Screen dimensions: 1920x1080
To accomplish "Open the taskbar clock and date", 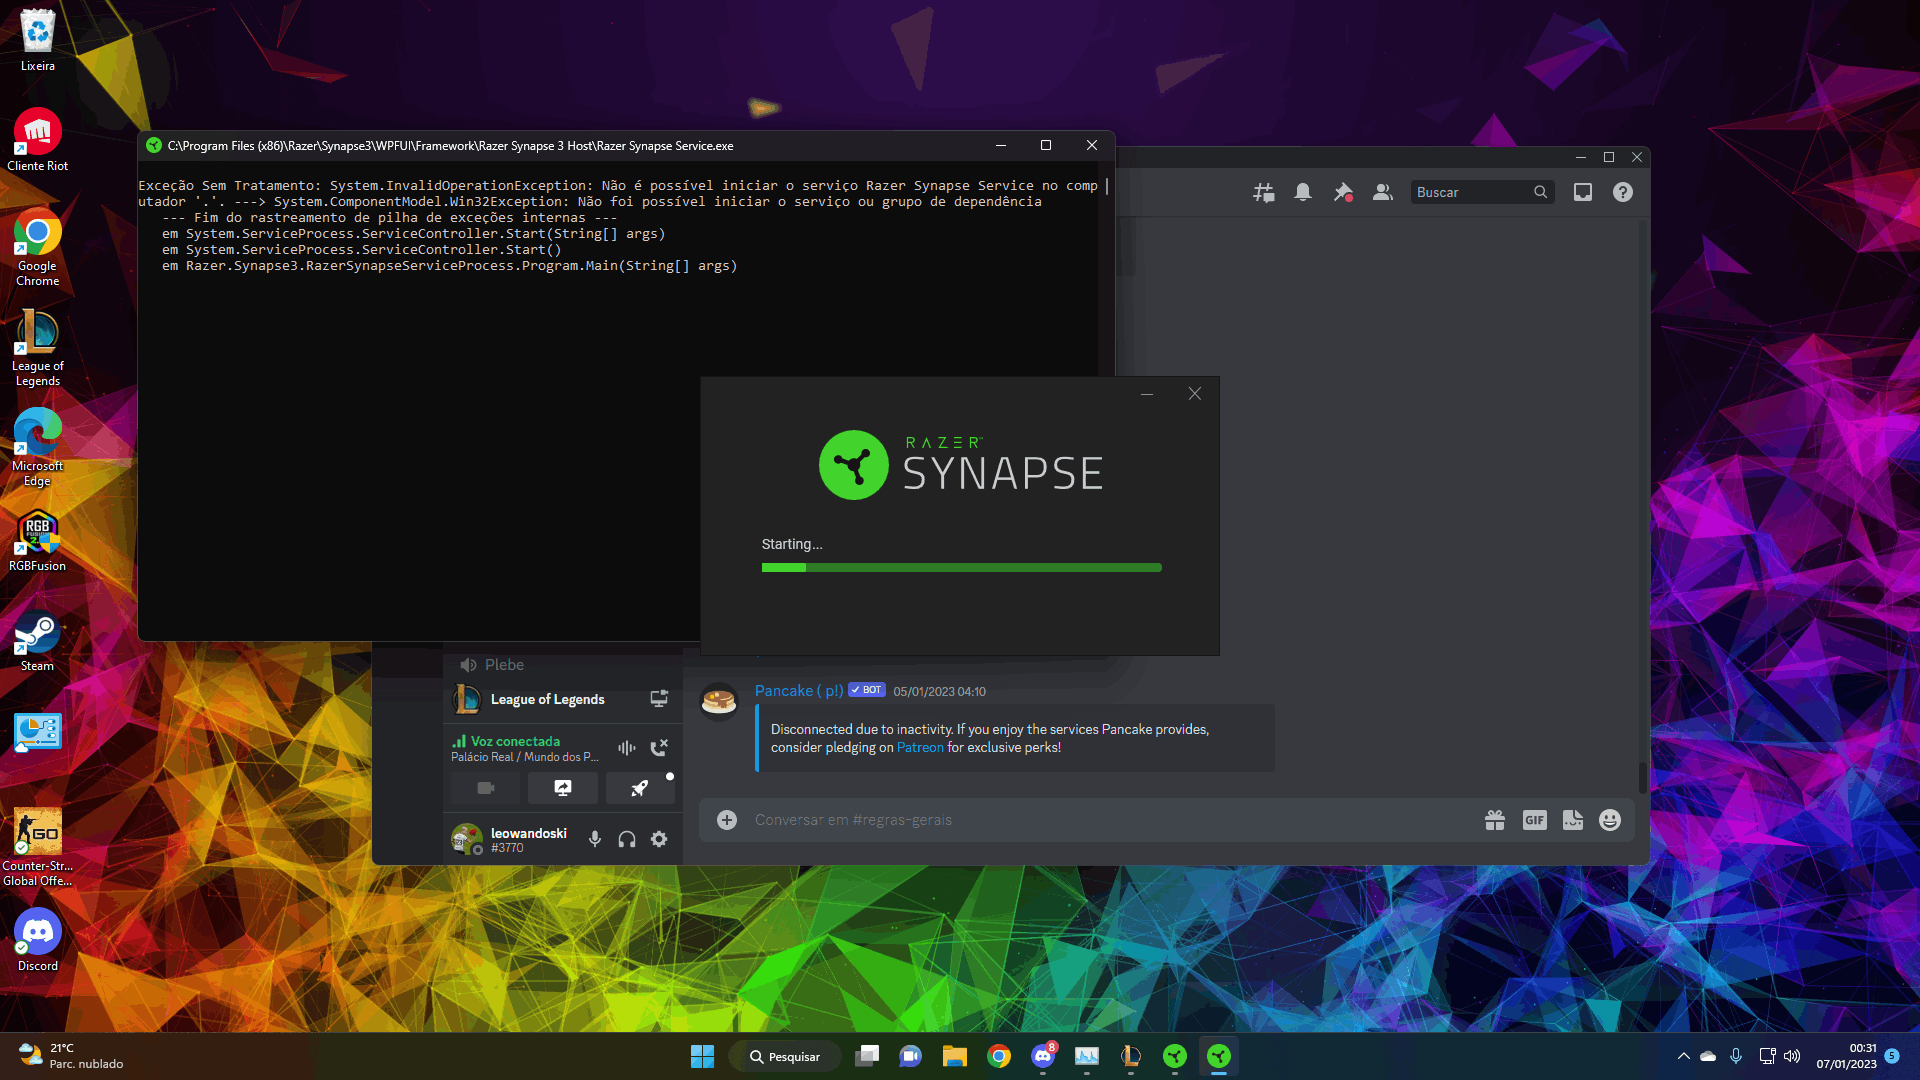I will click(x=1847, y=1056).
